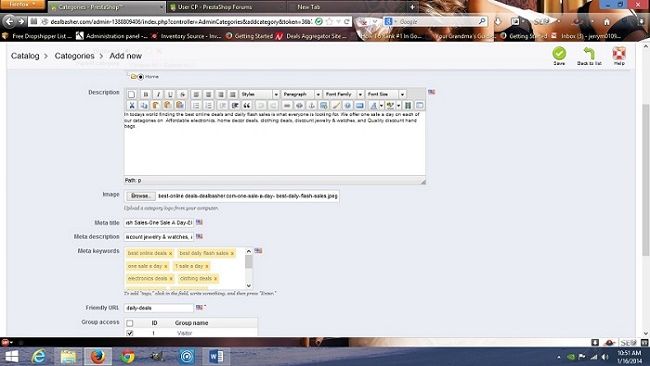Viewport: 650px width, 366px height.
Task: Toggle Italic formatting in the description editor
Action: point(158,95)
